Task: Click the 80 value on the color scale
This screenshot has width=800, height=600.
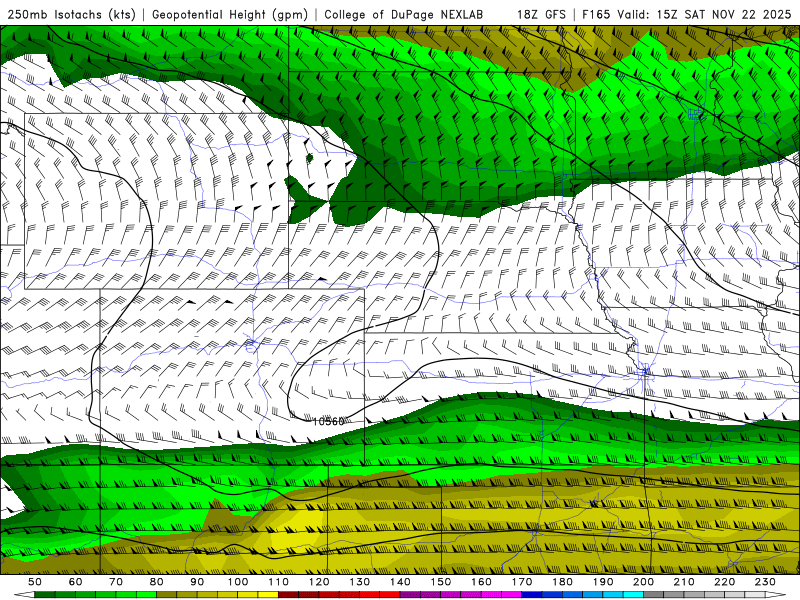Action: 157,582
